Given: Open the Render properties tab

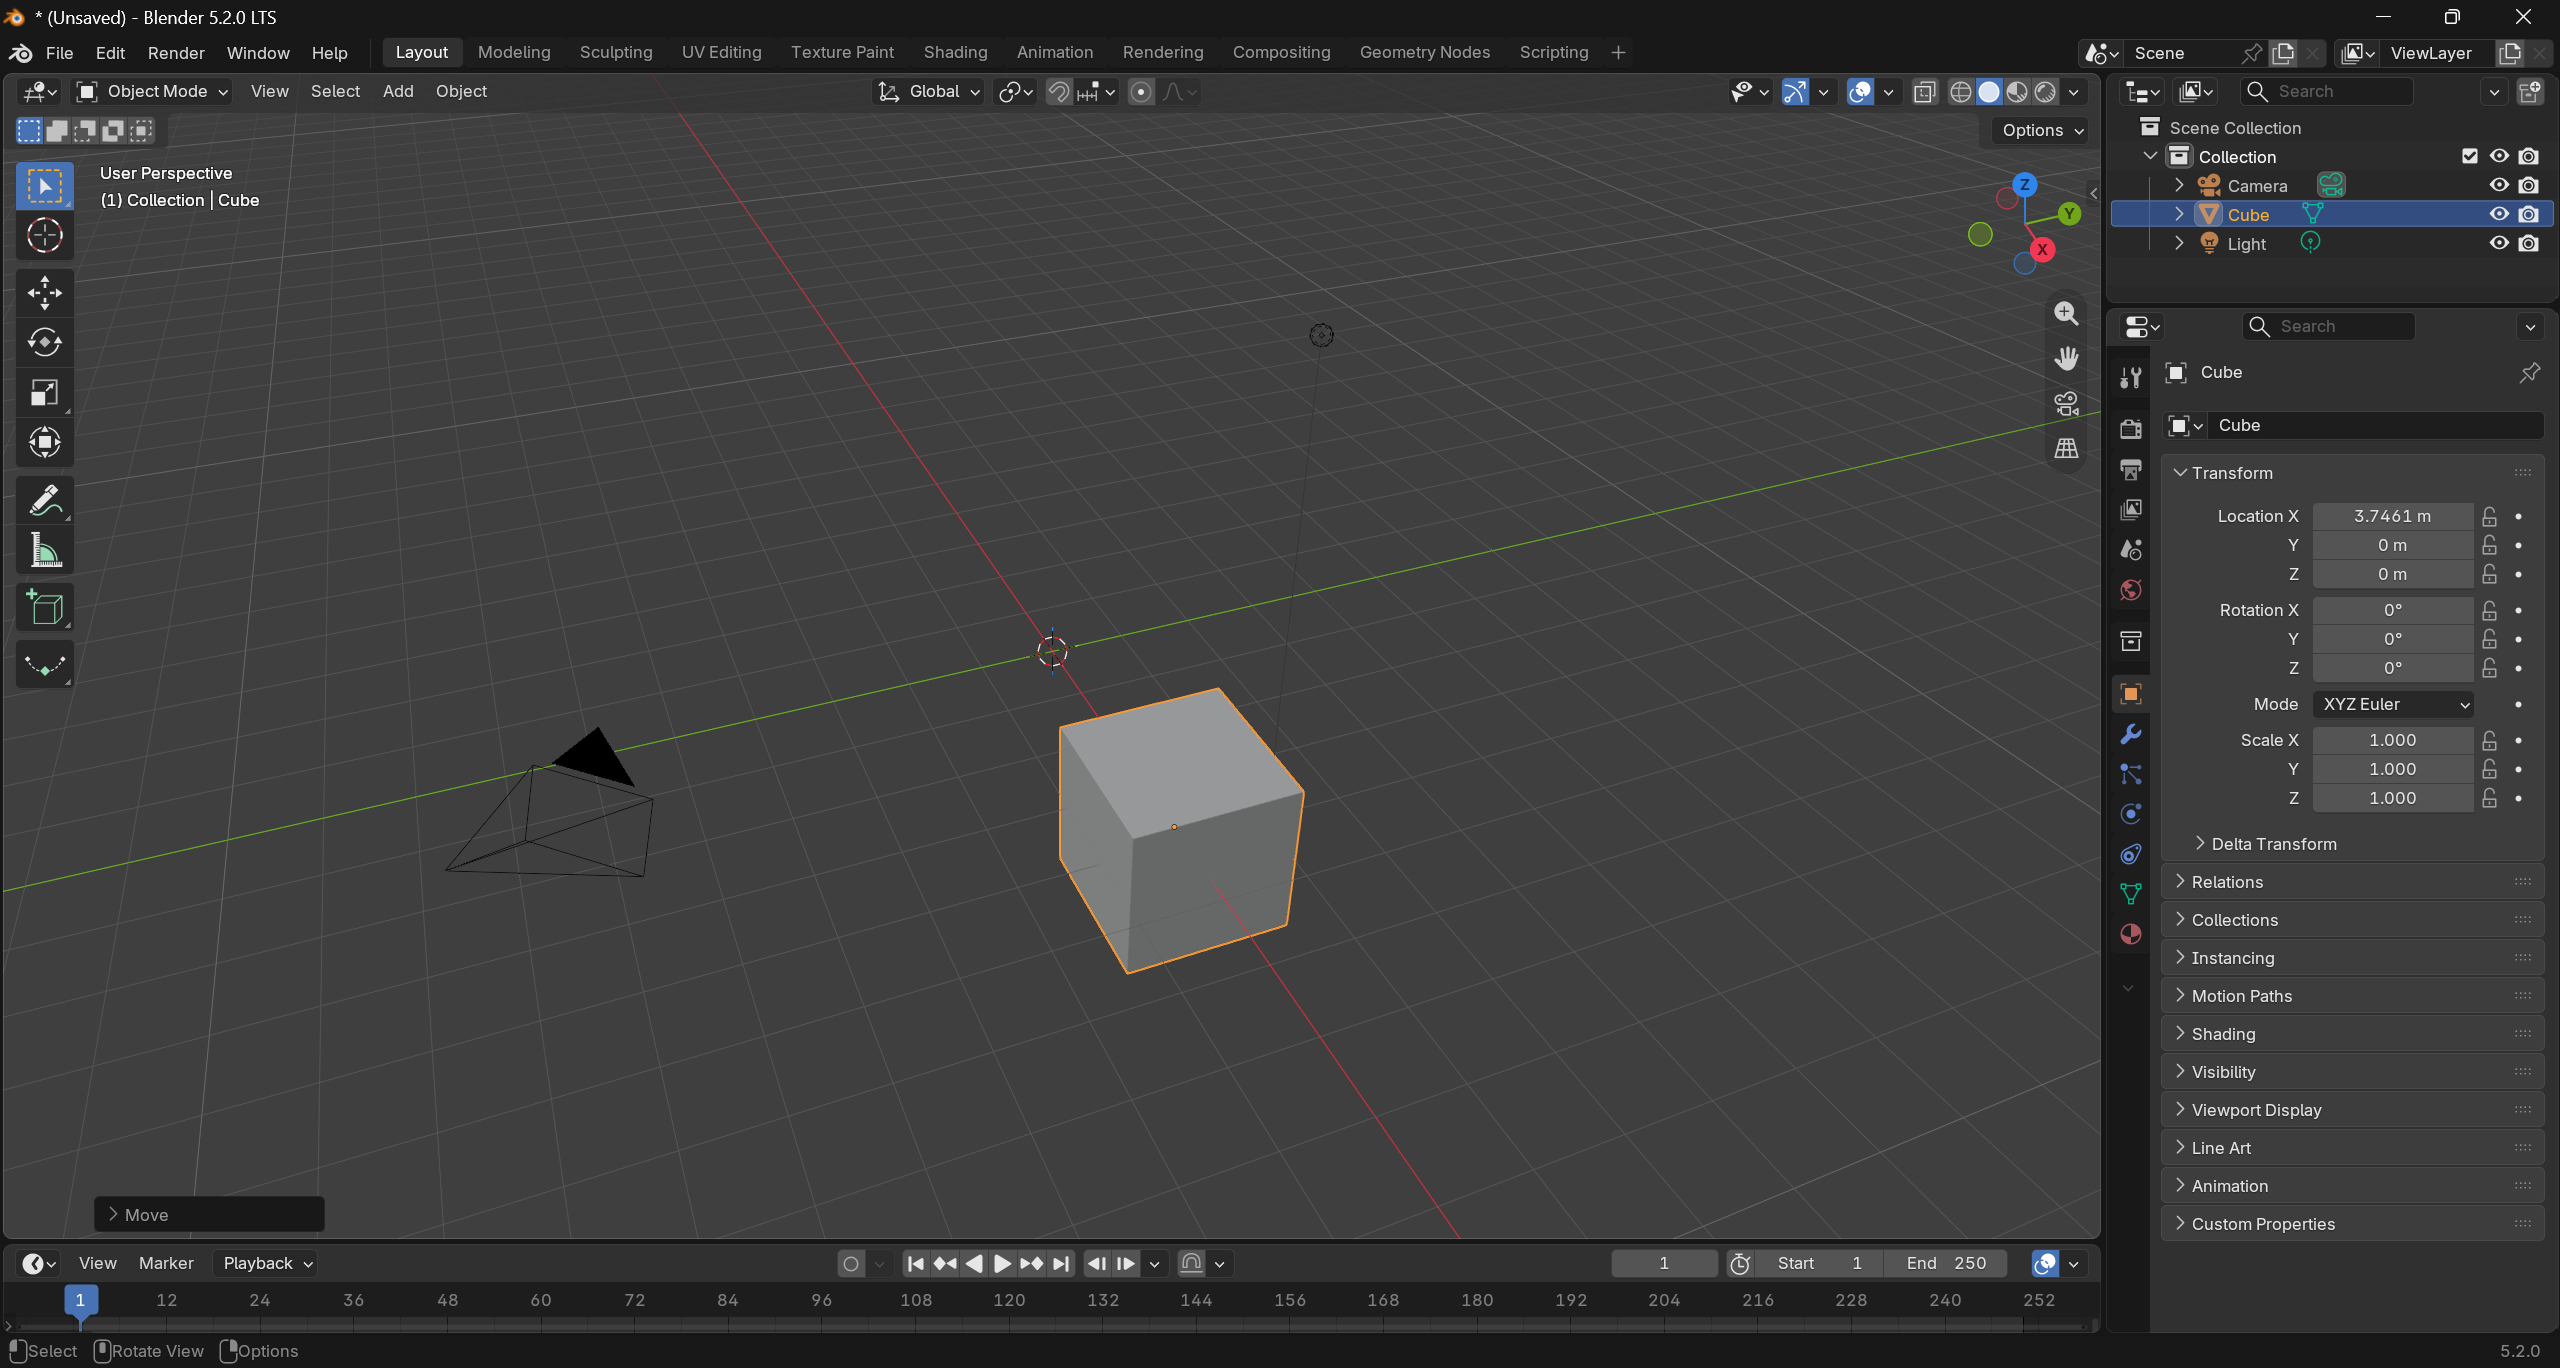Looking at the screenshot, I should click(2131, 429).
